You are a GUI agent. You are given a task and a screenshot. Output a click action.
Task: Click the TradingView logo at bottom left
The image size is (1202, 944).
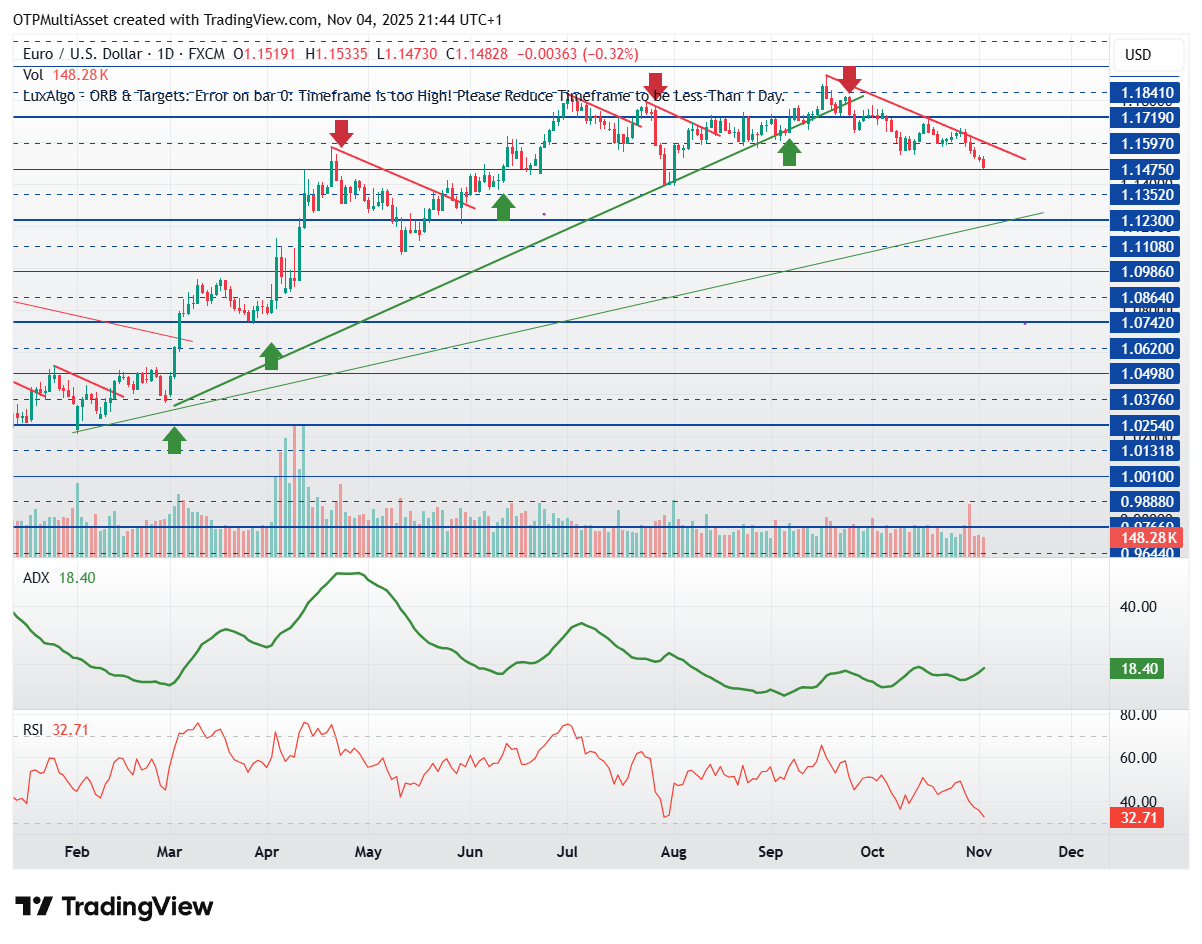[113, 907]
